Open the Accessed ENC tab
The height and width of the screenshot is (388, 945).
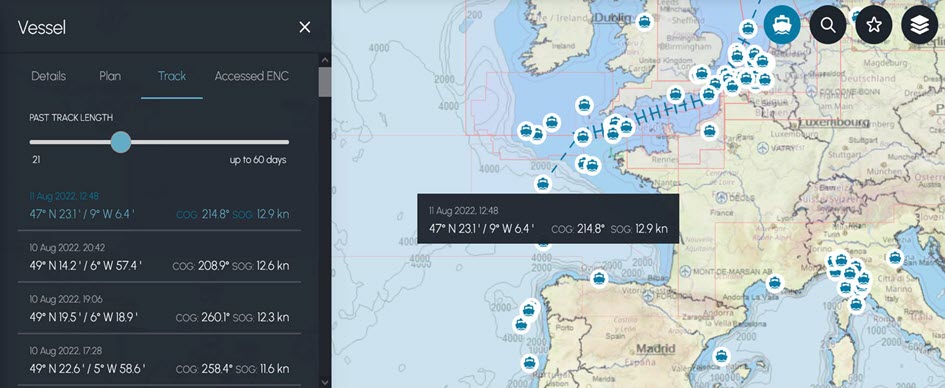pos(252,76)
